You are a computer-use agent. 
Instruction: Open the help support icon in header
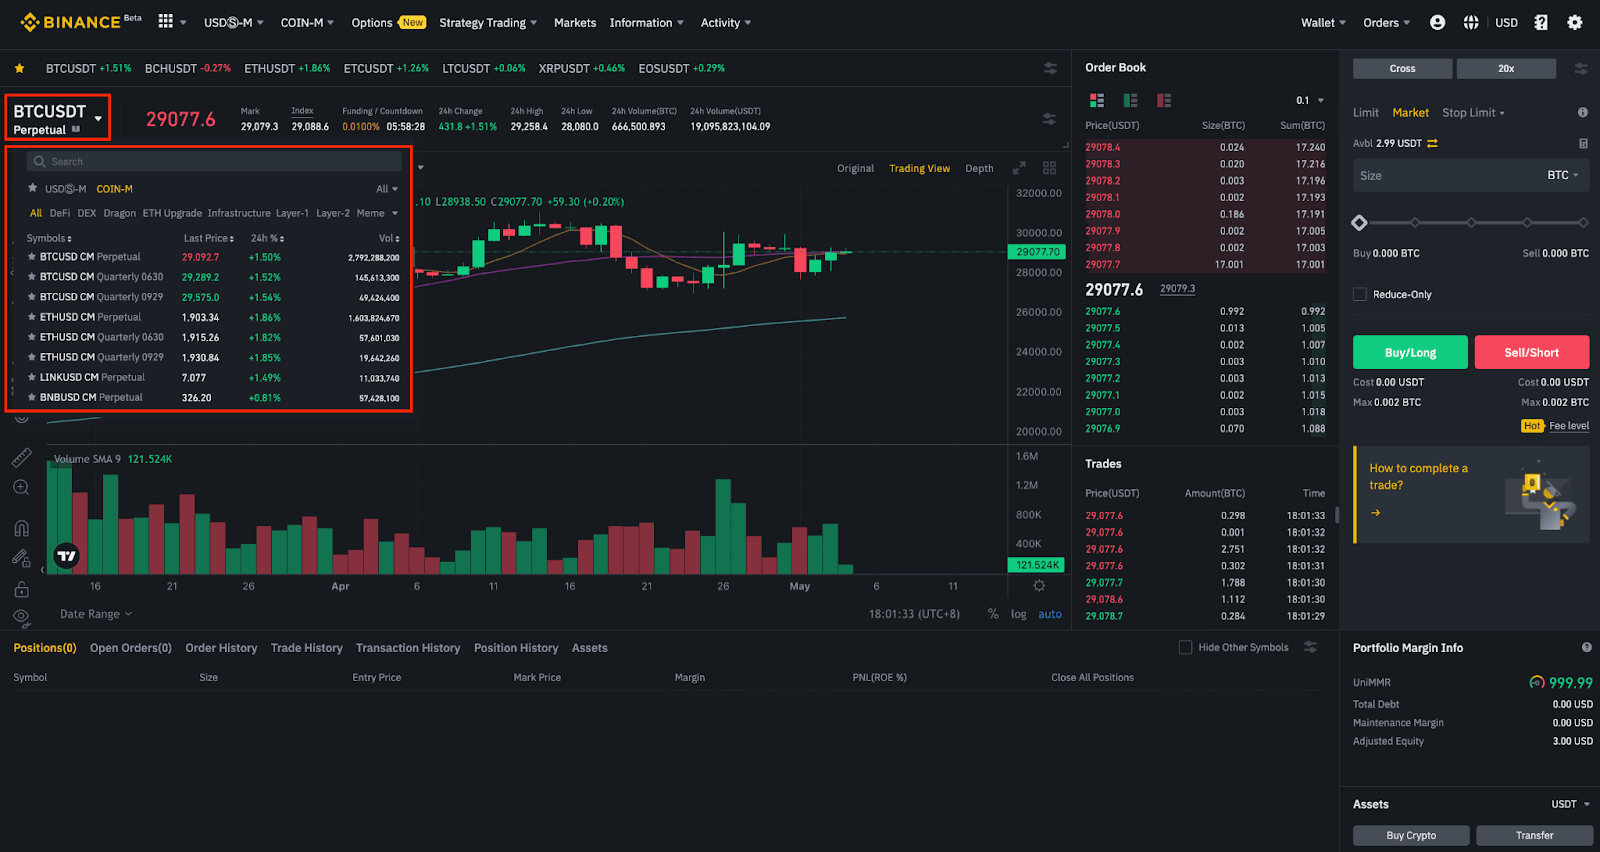click(1541, 22)
